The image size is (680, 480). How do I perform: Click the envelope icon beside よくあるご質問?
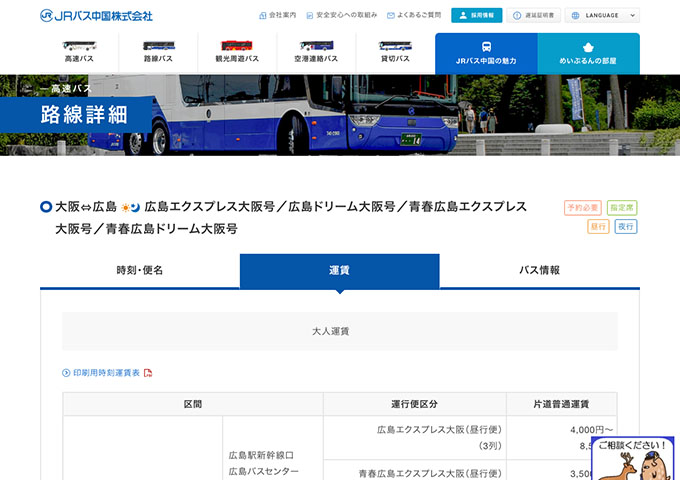coord(391,16)
